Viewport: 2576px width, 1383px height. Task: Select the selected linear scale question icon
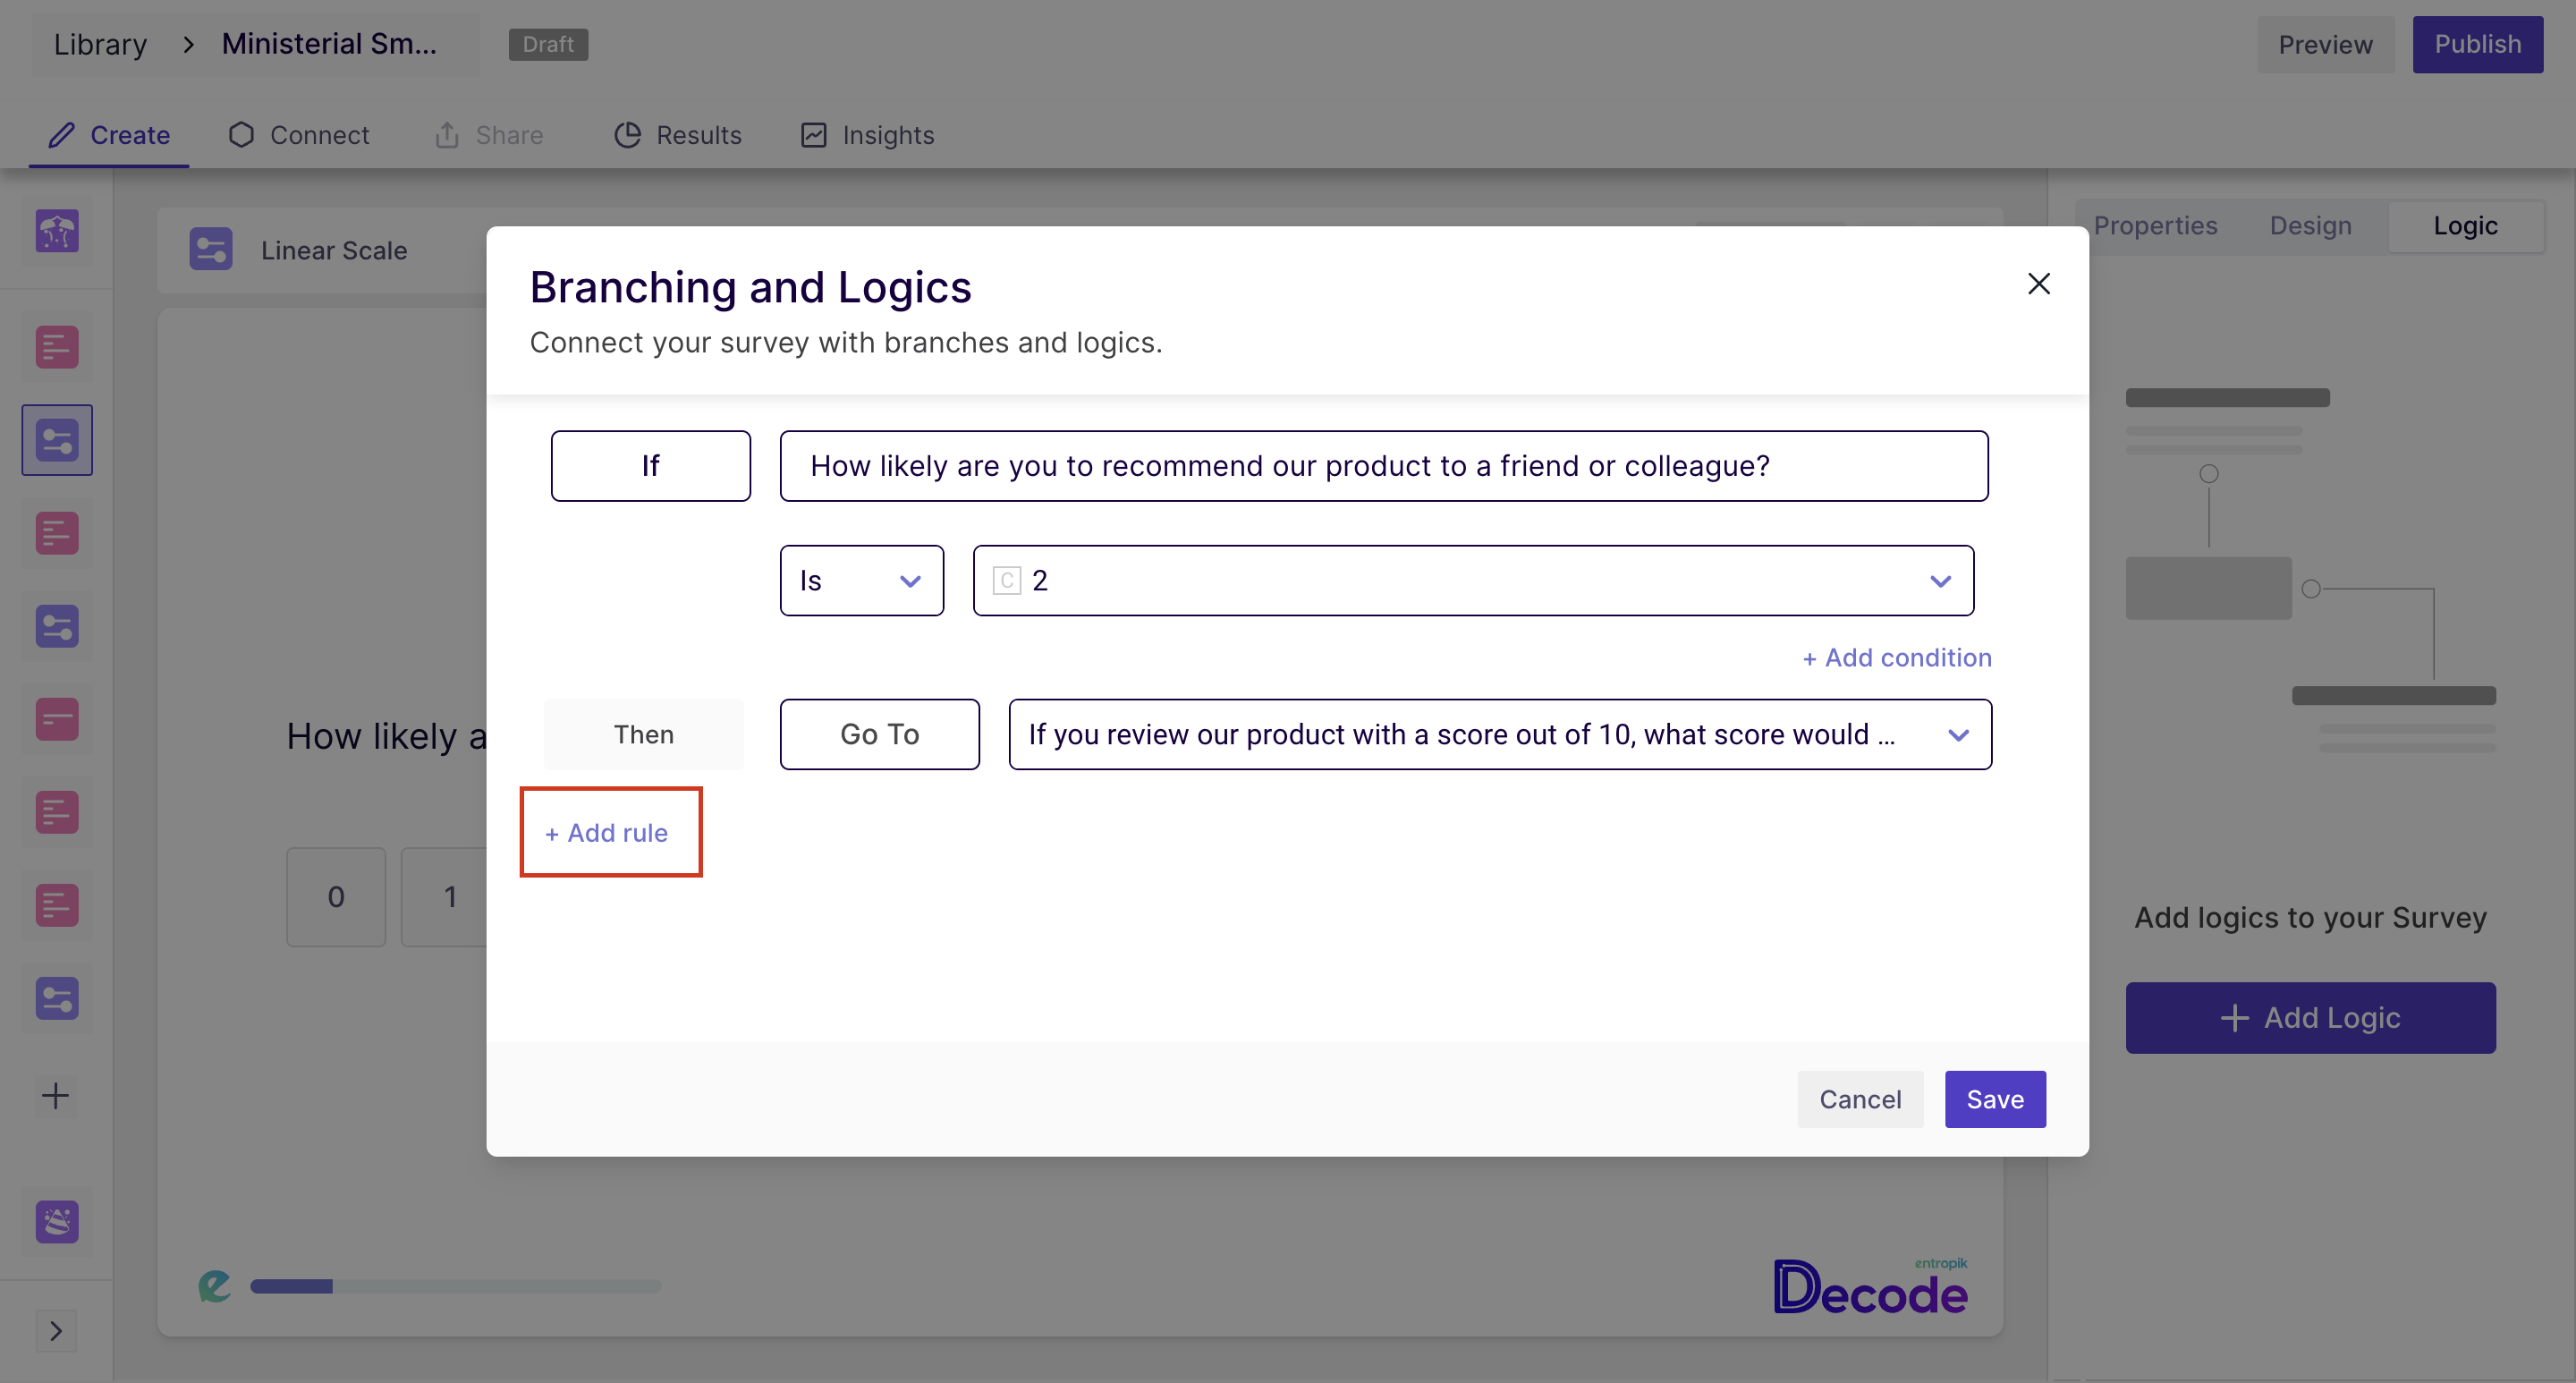point(57,440)
